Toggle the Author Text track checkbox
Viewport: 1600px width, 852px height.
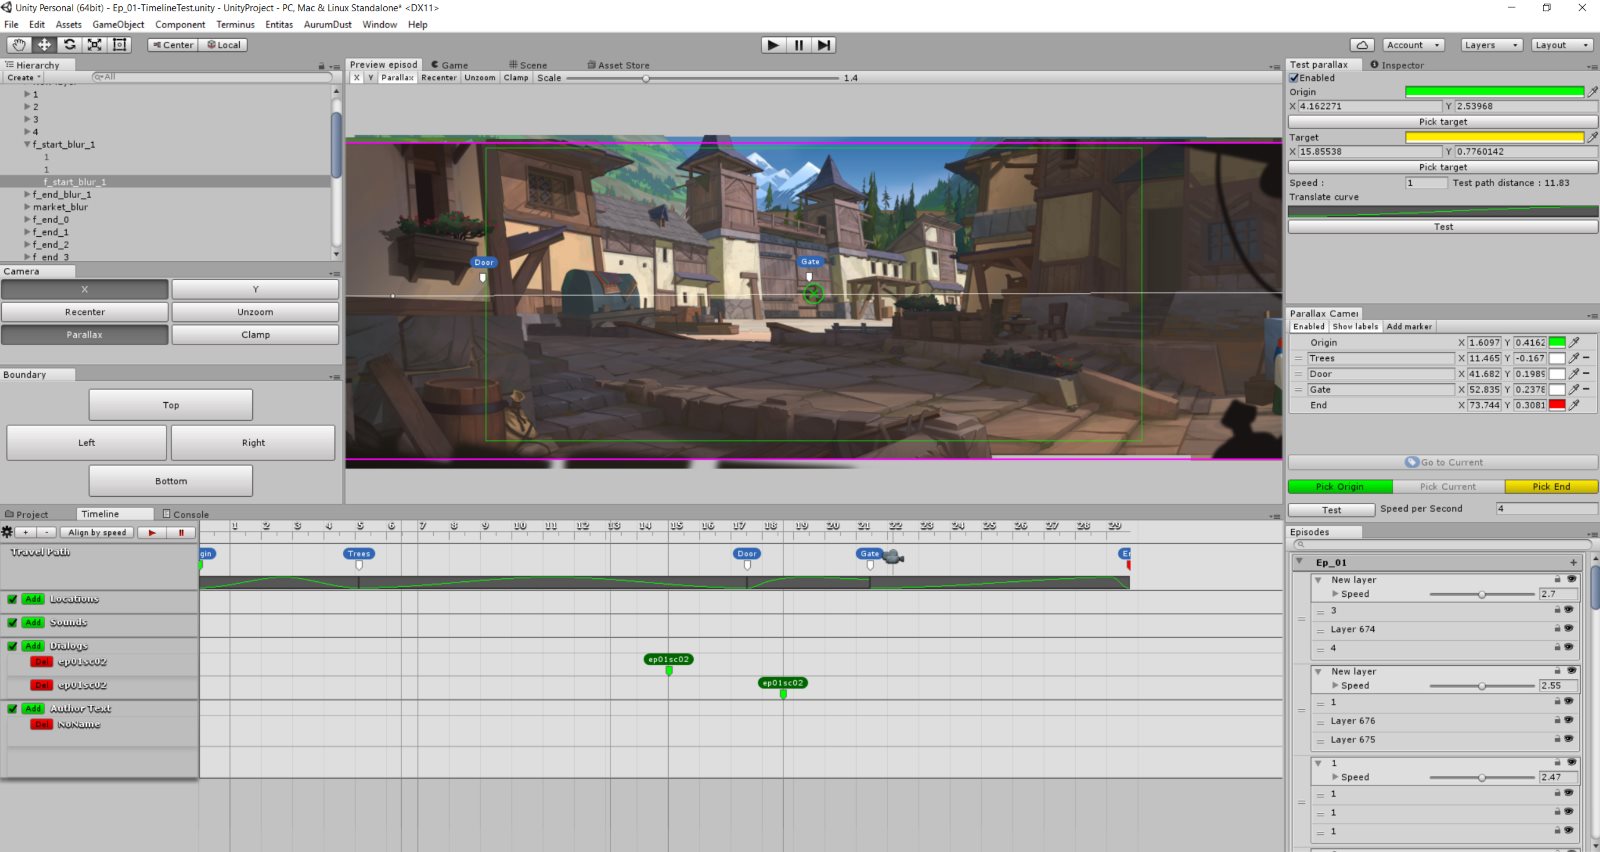coord(12,709)
